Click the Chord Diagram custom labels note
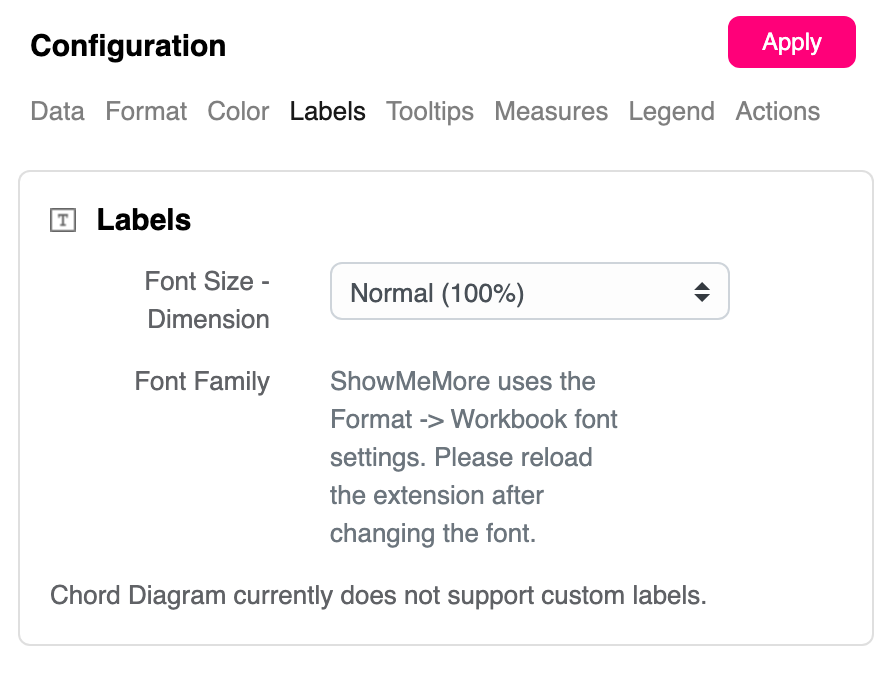Viewport: 894px width, 676px height. point(378,595)
